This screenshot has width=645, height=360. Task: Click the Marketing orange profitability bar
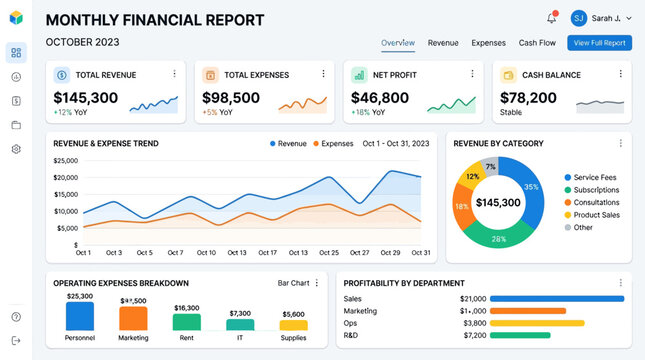point(528,311)
